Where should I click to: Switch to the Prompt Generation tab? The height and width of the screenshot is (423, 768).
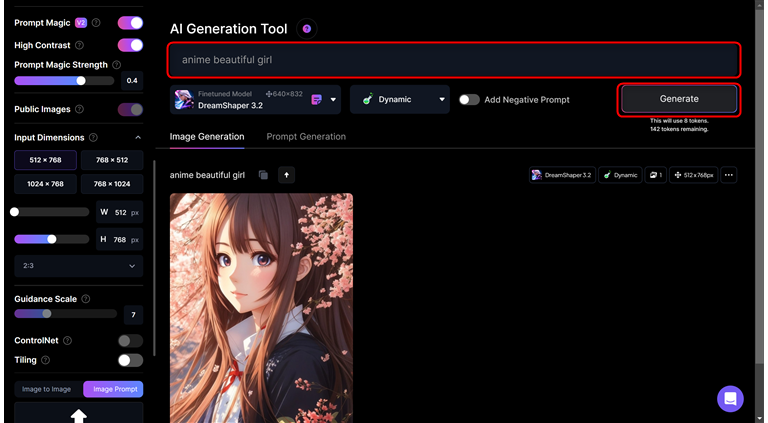pos(306,137)
